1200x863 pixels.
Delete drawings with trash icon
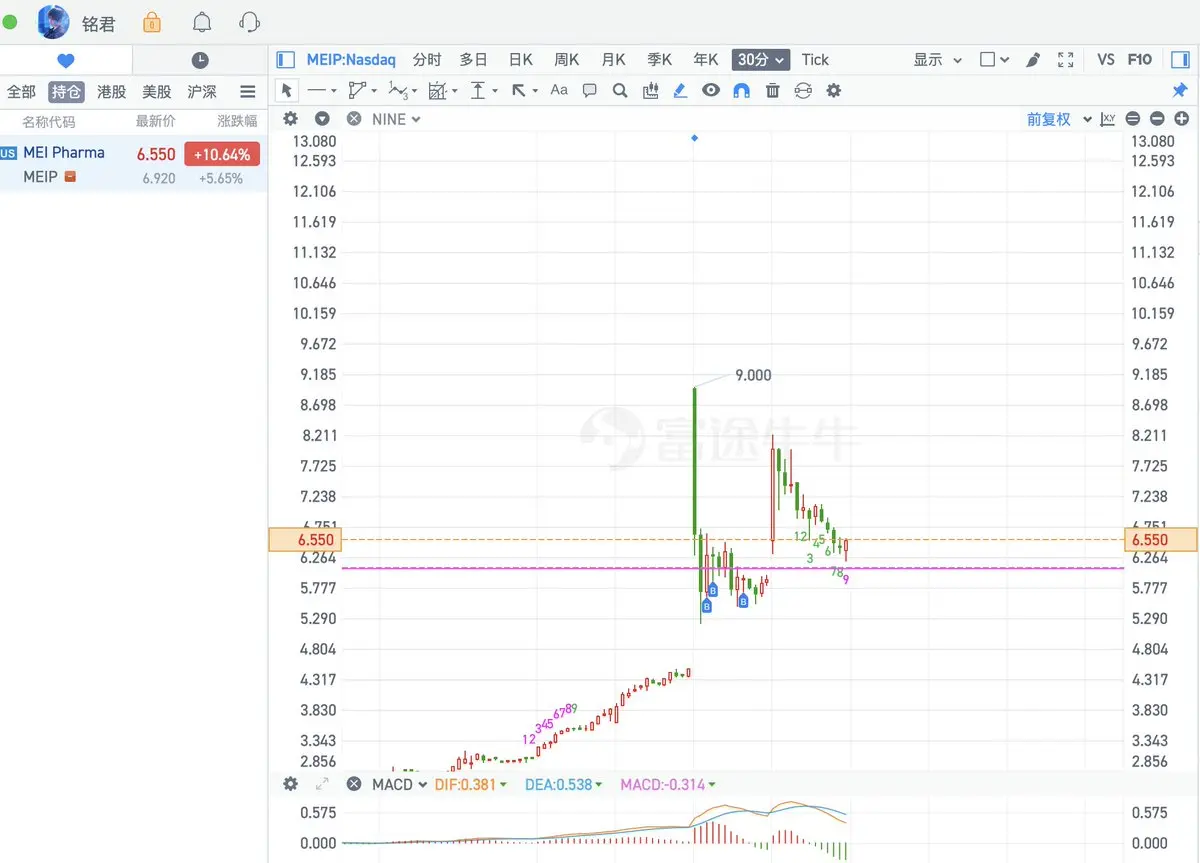coord(772,90)
